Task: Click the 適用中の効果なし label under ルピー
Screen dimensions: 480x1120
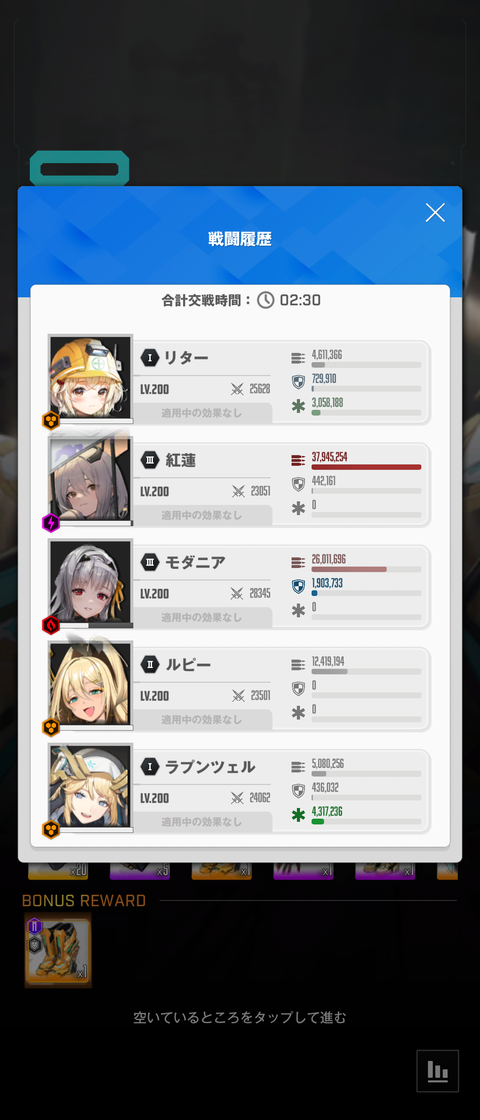Action: pos(202,719)
